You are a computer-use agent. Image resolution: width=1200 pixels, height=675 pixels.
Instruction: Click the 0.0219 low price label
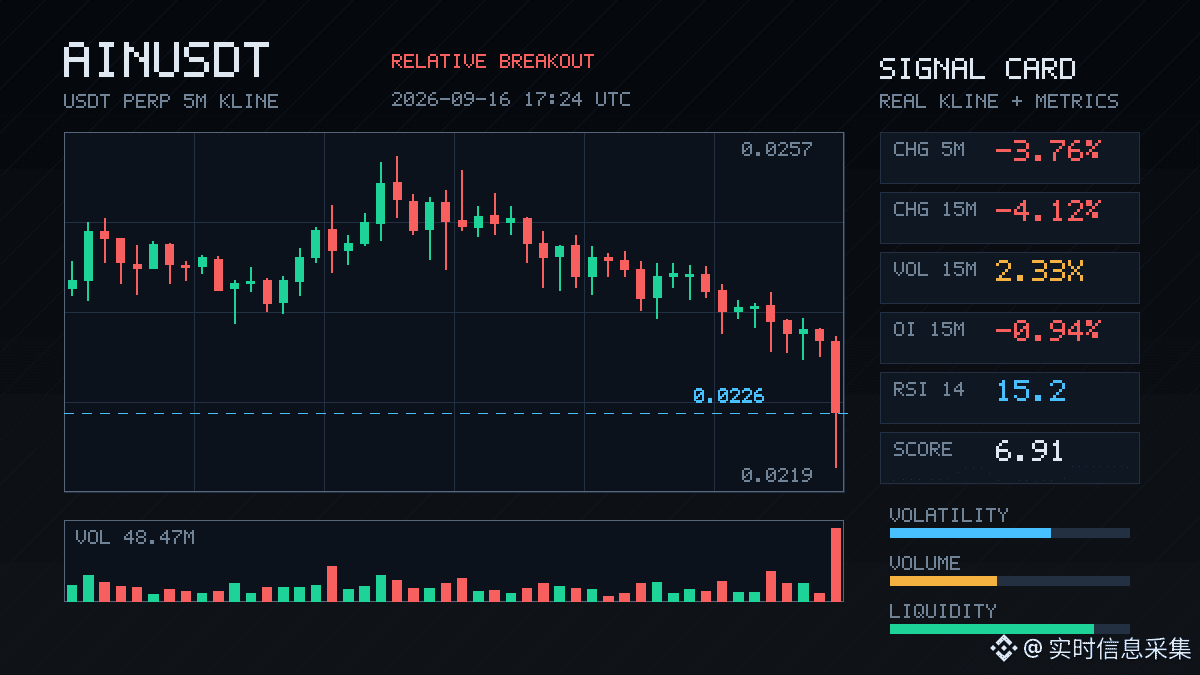pos(776,475)
